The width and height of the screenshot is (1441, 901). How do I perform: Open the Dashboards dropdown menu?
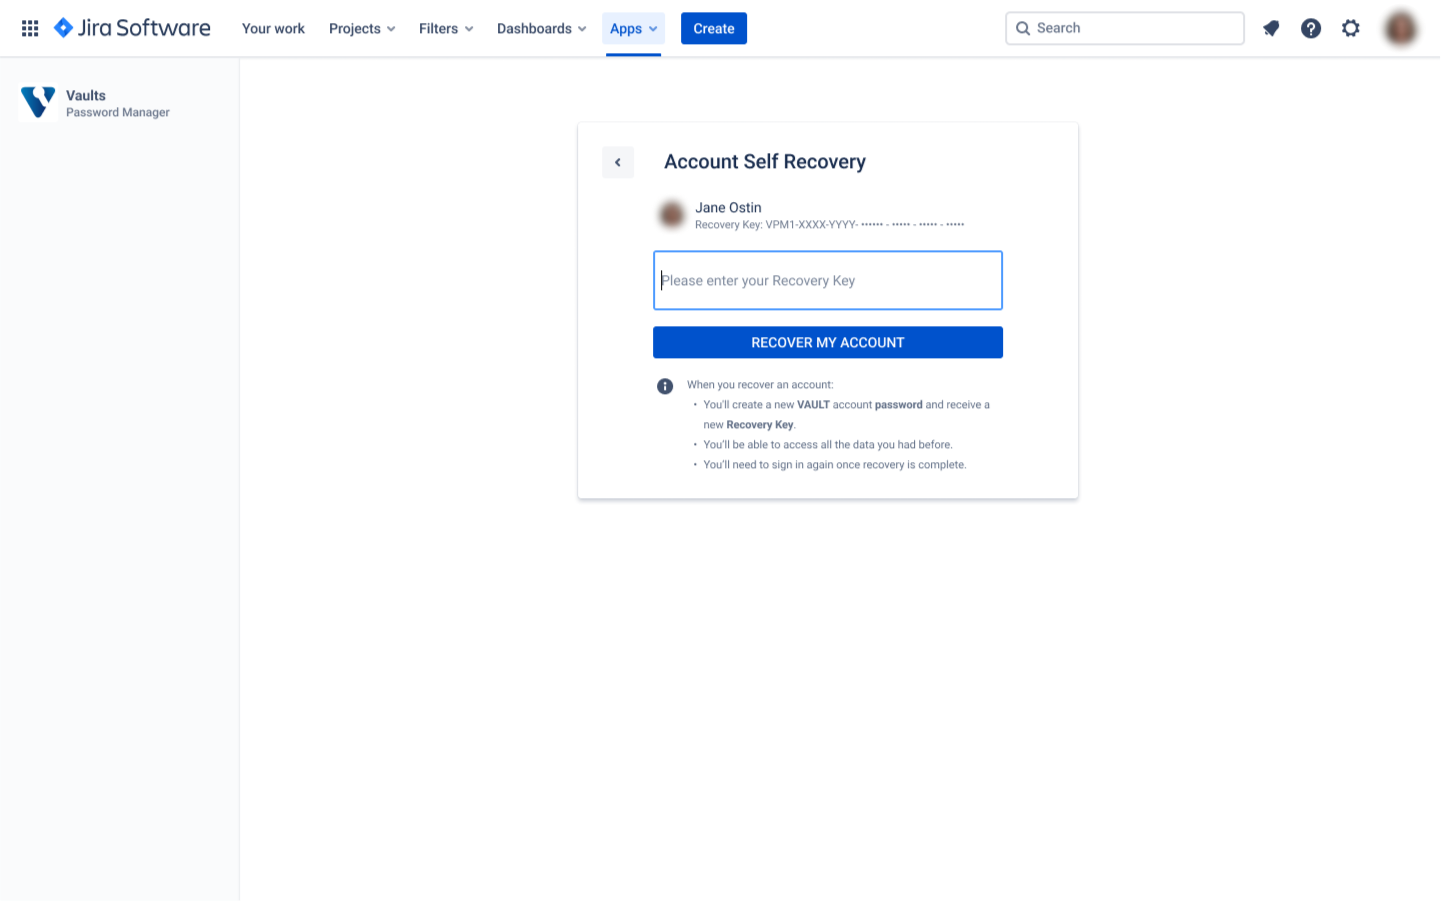(x=541, y=28)
